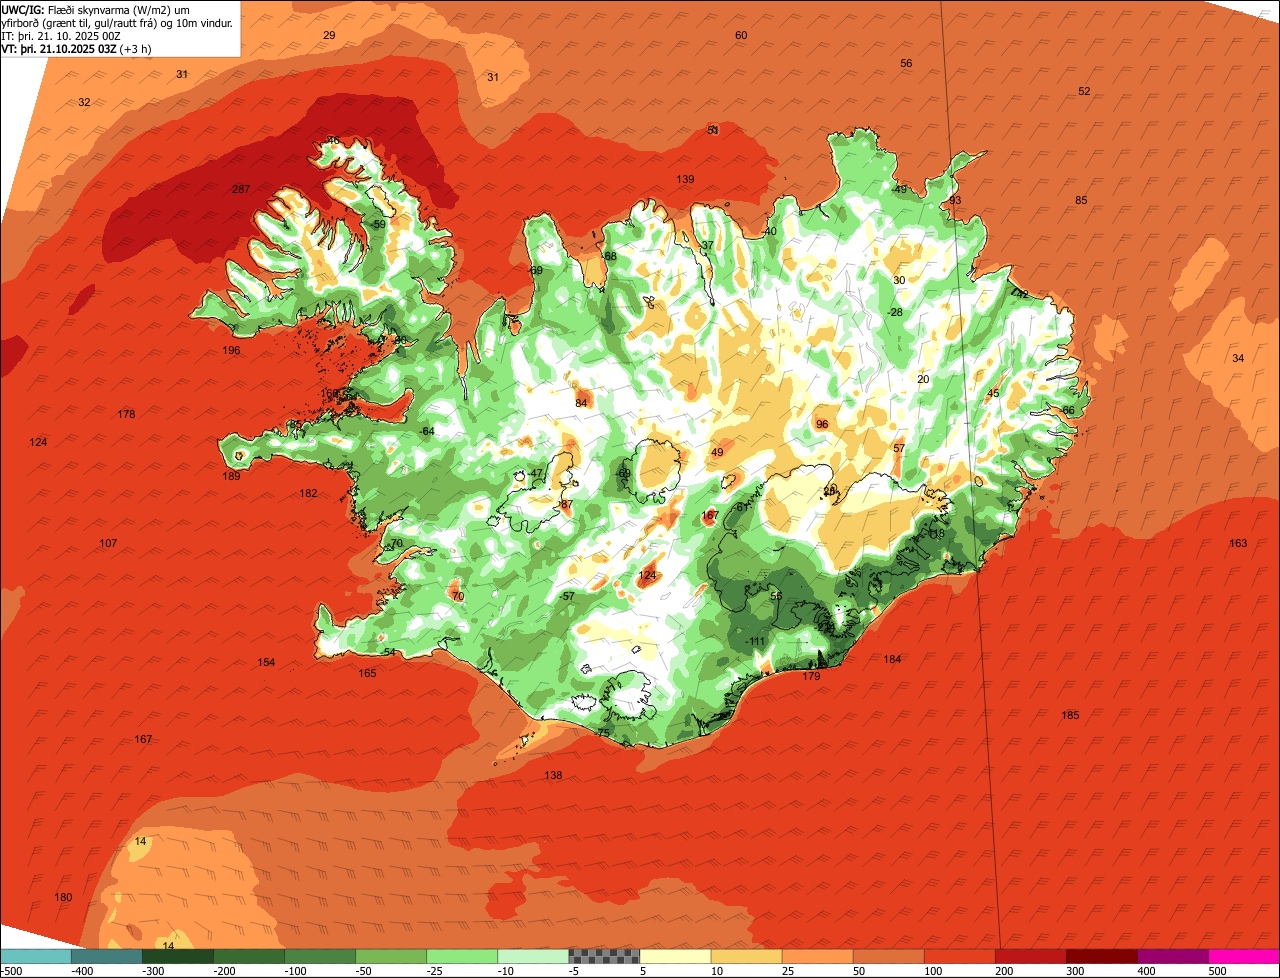Viewport: 1280px width, 978px height.
Task: Click the flux value 30
Action: (899, 280)
